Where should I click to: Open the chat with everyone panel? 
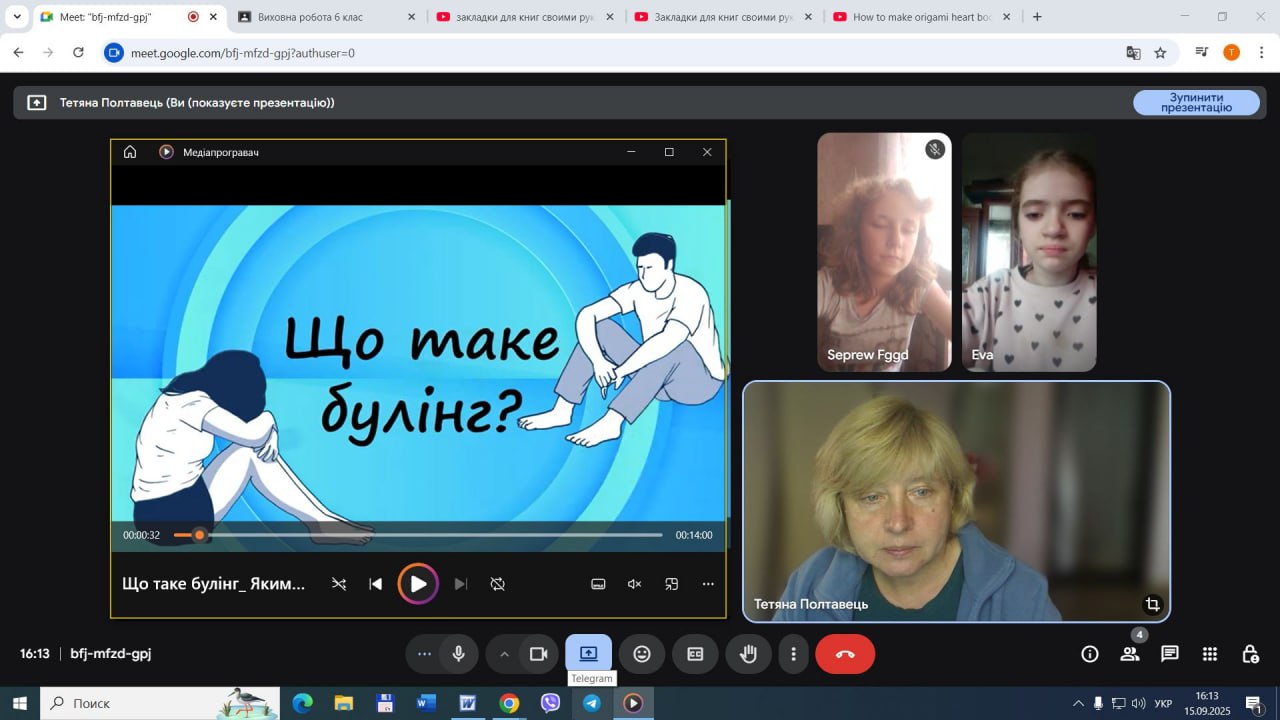(x=1169, y=654)
